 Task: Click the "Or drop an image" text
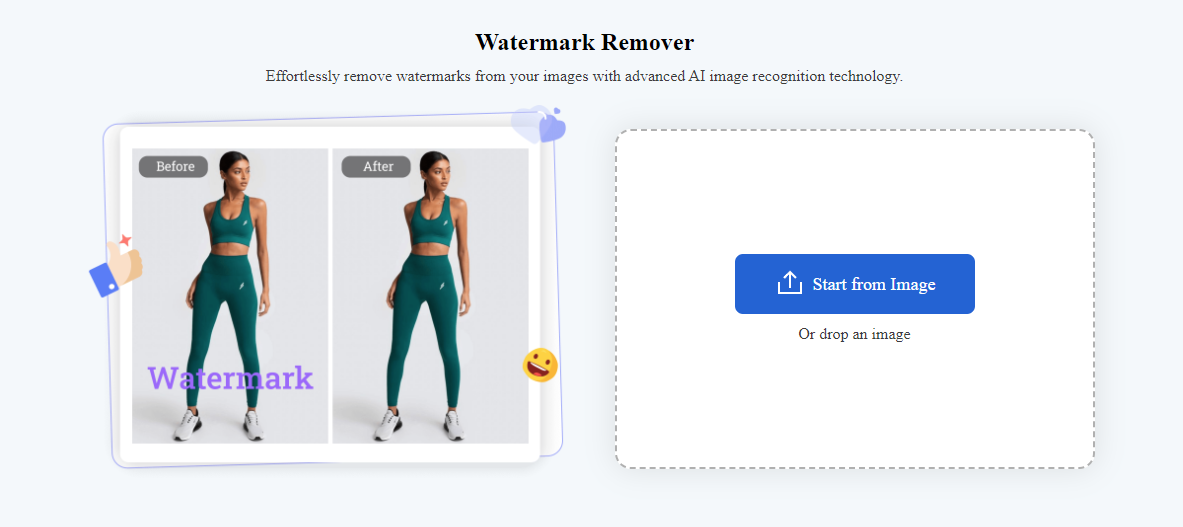pyautogui.click(x=855, y=334)
